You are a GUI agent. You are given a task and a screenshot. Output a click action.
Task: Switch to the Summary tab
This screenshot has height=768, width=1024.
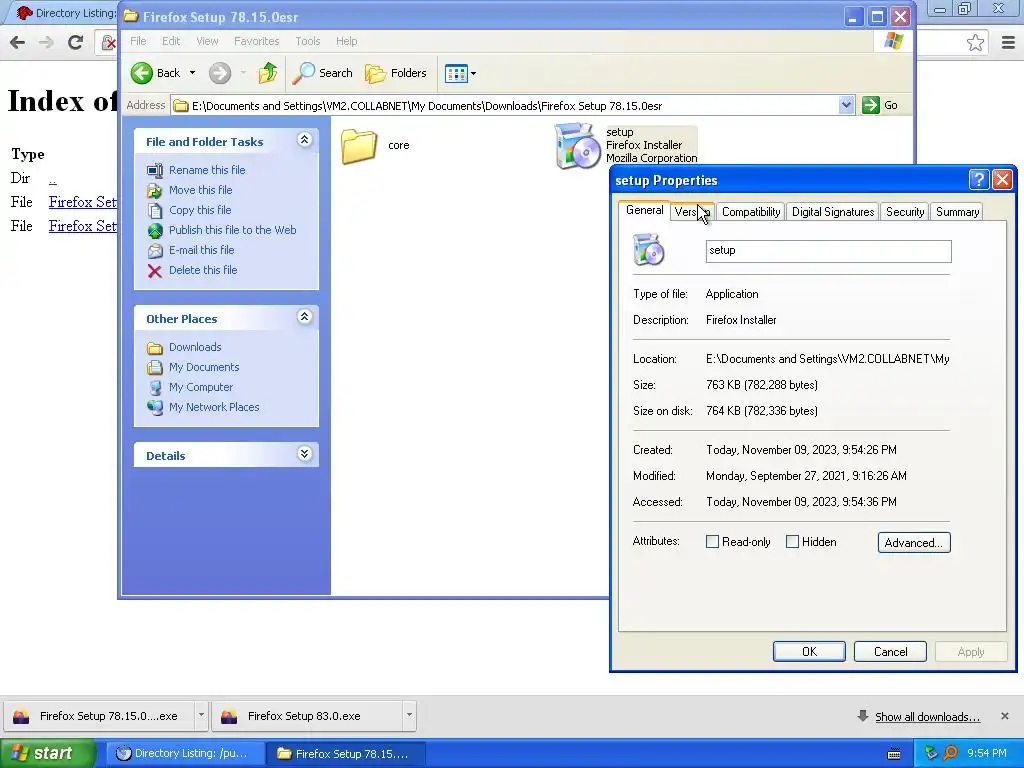pyautogui.click(x=957, y=212)
